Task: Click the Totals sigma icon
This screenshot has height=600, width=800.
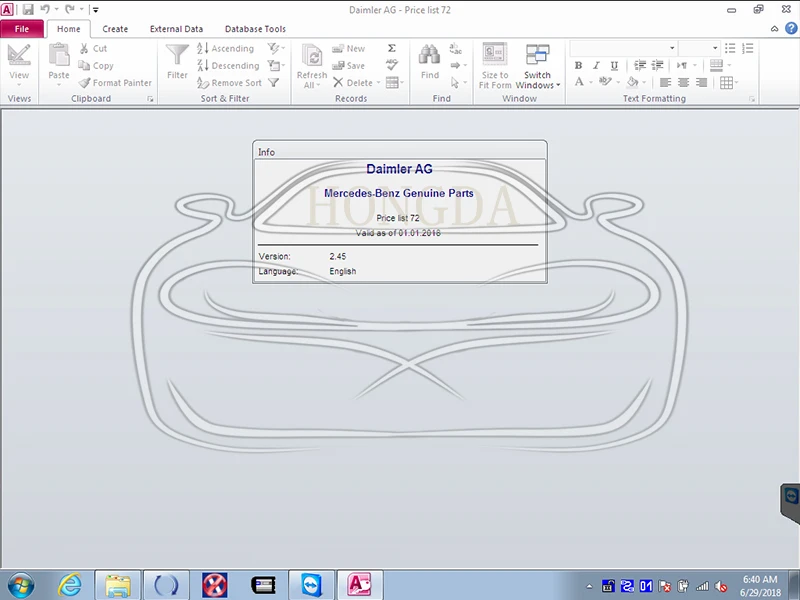Action: click(392, 48)
